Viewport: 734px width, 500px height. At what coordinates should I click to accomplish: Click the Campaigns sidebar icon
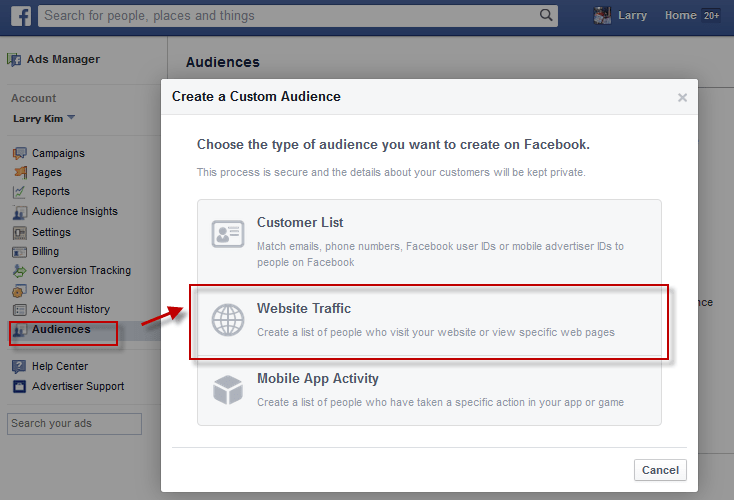pyautogui.click(x=19, y=153)
